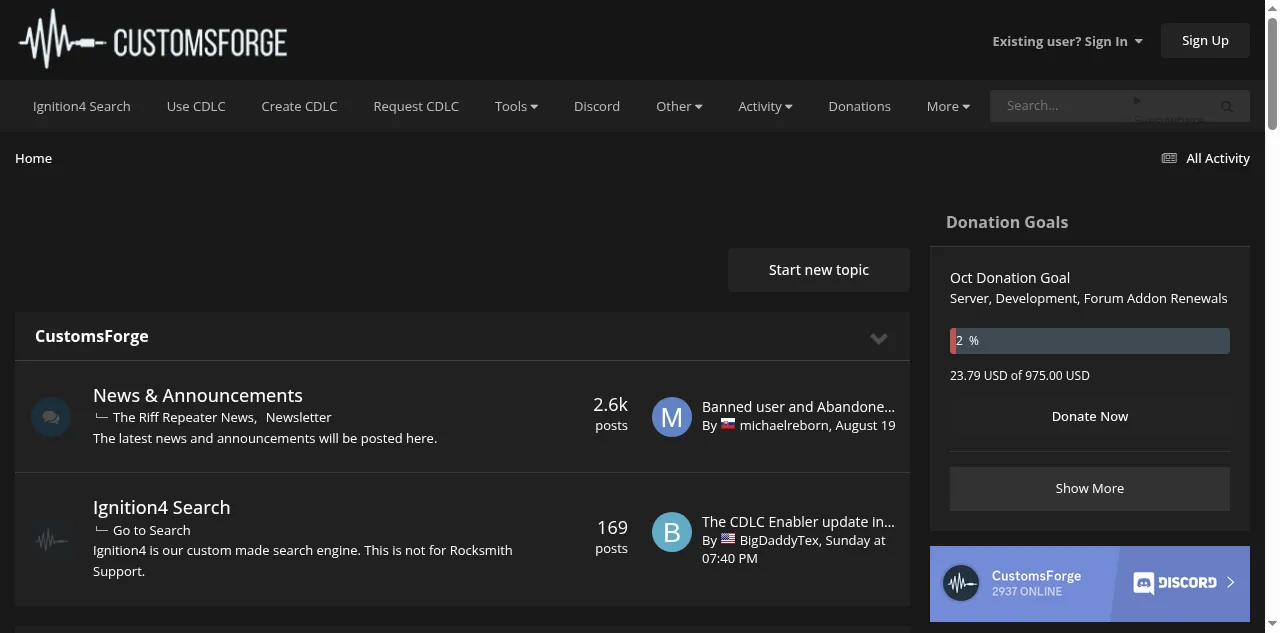Click Show More in Donation Goals

(1090, 489)
